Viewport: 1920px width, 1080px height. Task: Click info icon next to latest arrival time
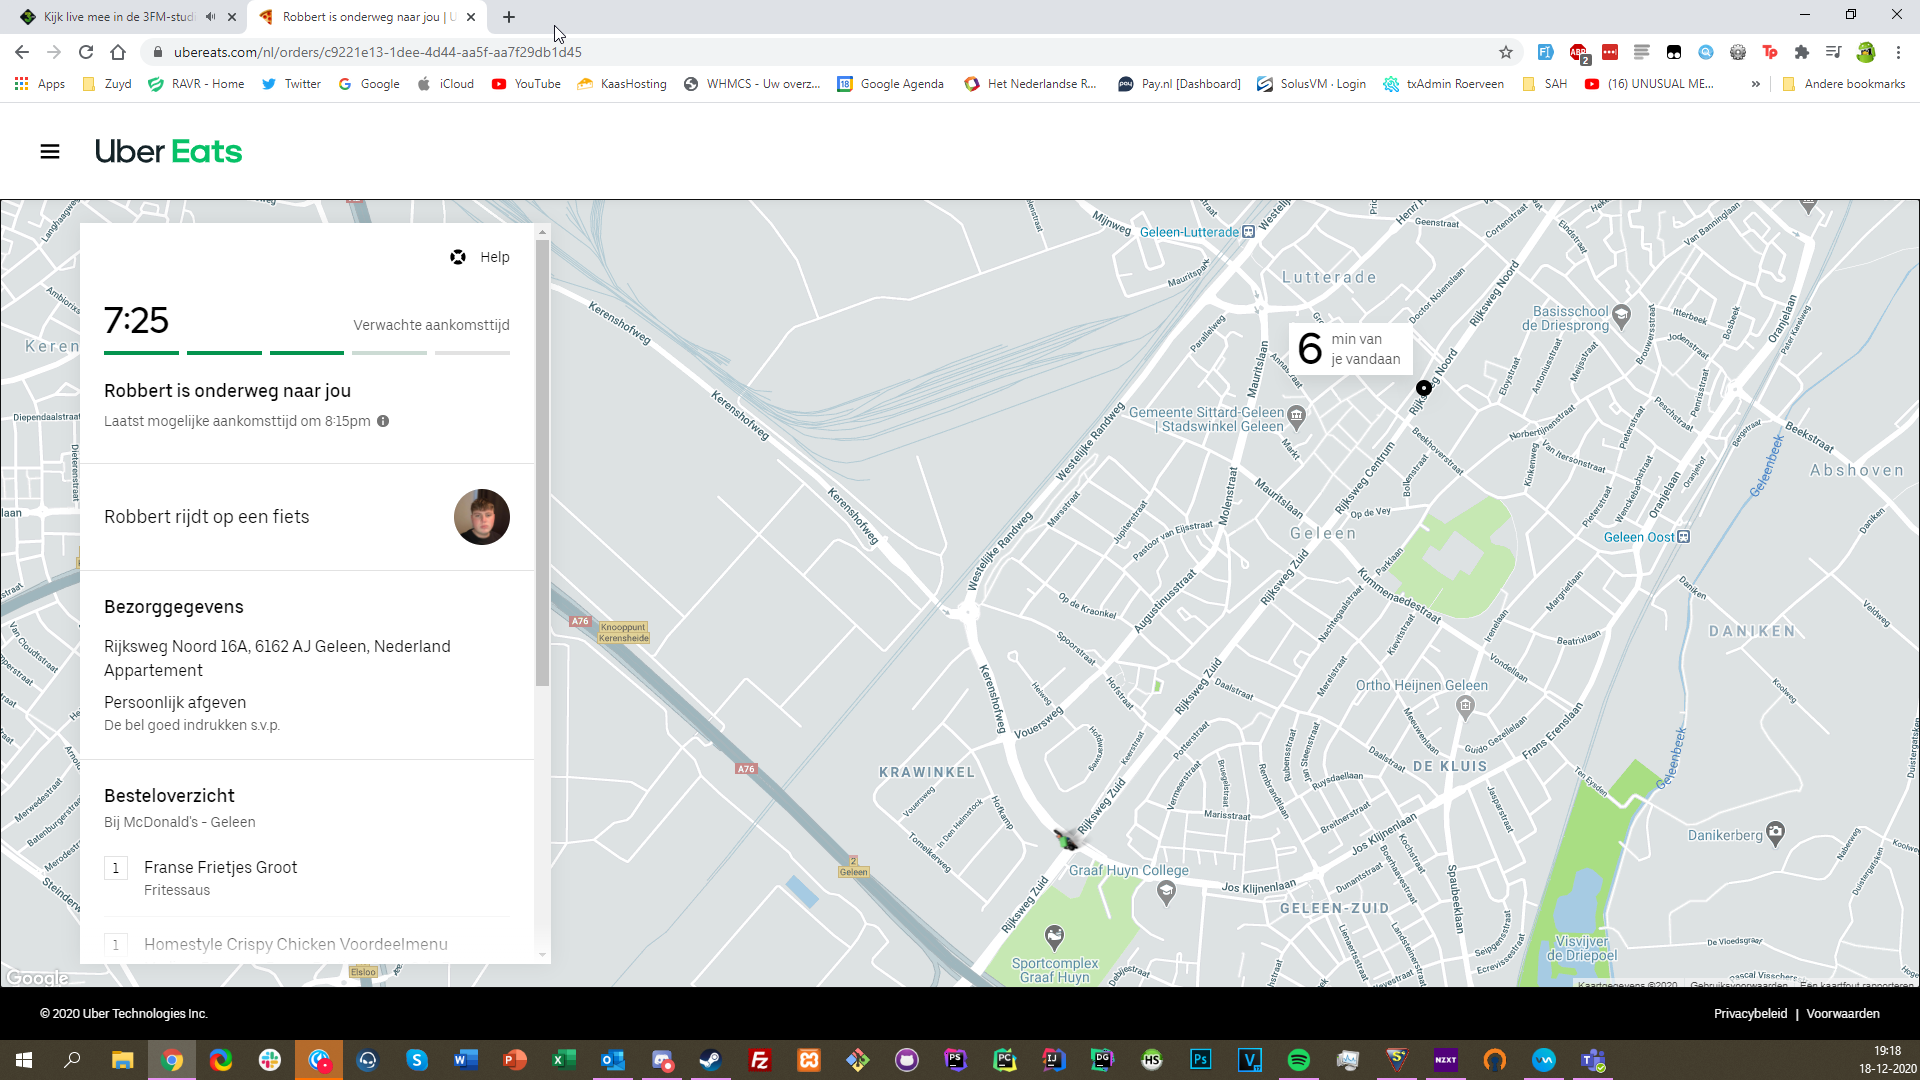pos(383,421)
